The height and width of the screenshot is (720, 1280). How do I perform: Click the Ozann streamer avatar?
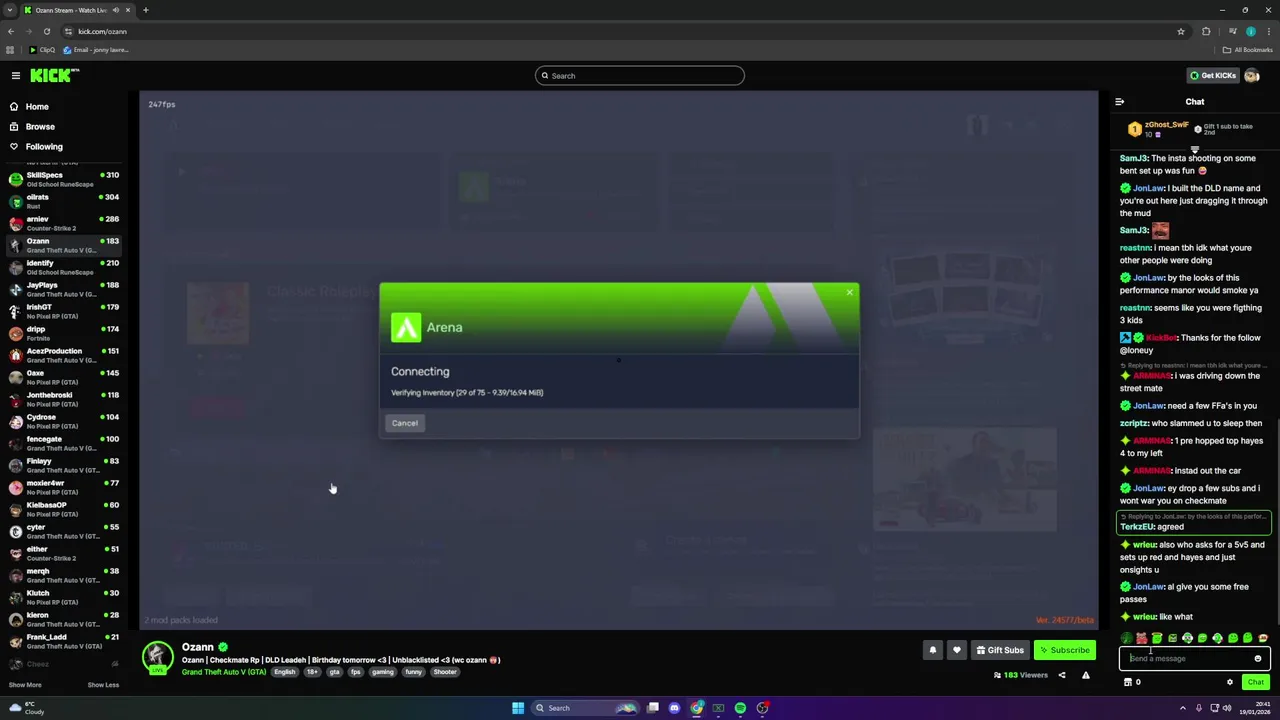pyautogui.click(x=157, y=657)
